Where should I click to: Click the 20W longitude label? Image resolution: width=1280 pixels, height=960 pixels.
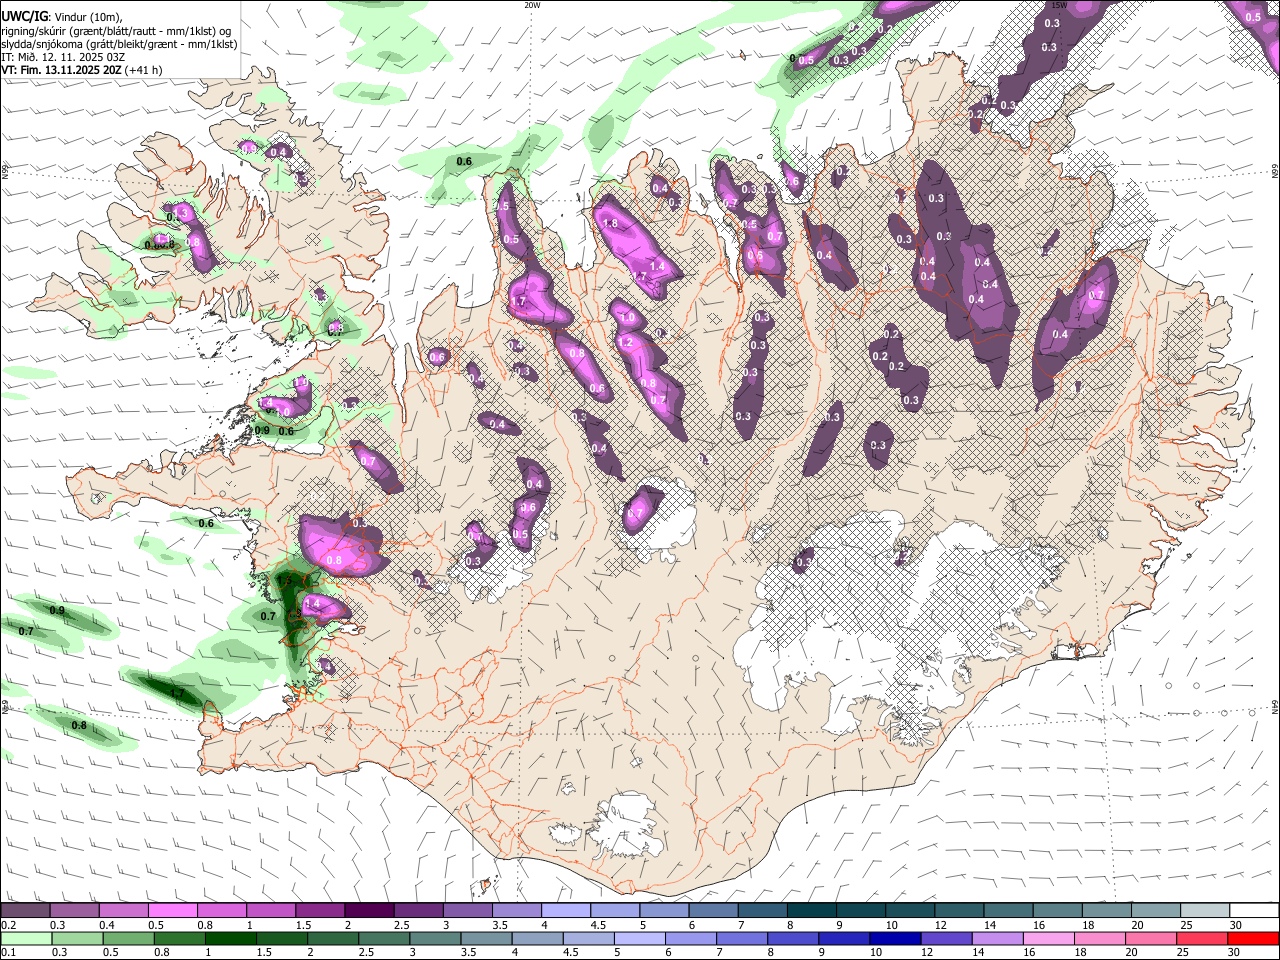tap(532, 5)
